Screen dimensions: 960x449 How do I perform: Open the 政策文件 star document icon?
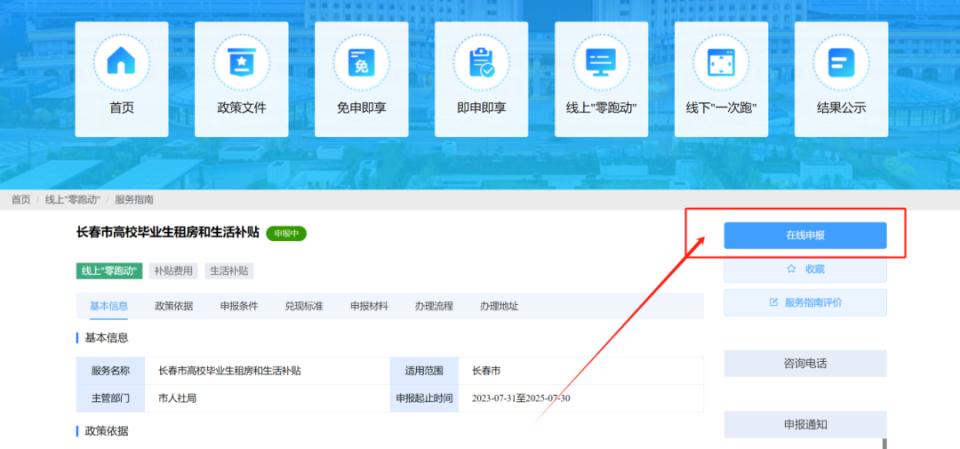pyautogui.click(x=241, y=63)
